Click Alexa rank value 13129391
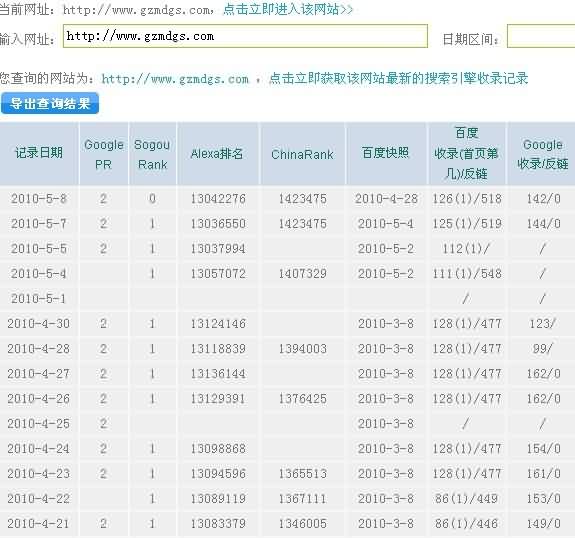 tap(218, 399)
